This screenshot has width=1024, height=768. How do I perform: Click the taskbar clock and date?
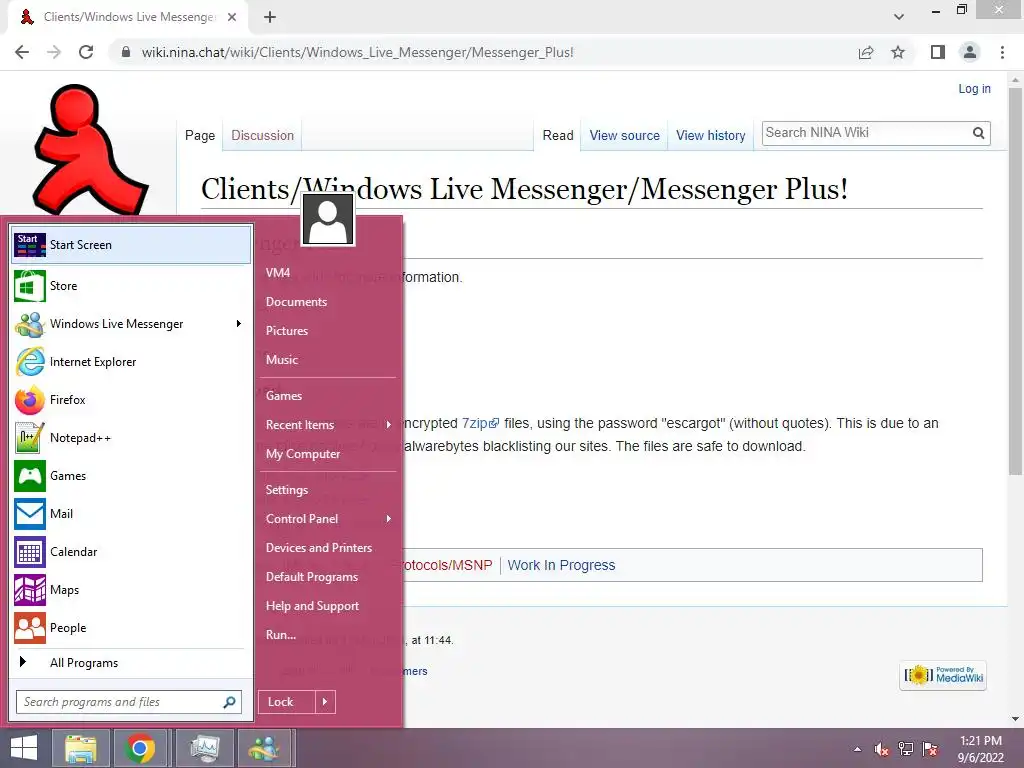980,749
